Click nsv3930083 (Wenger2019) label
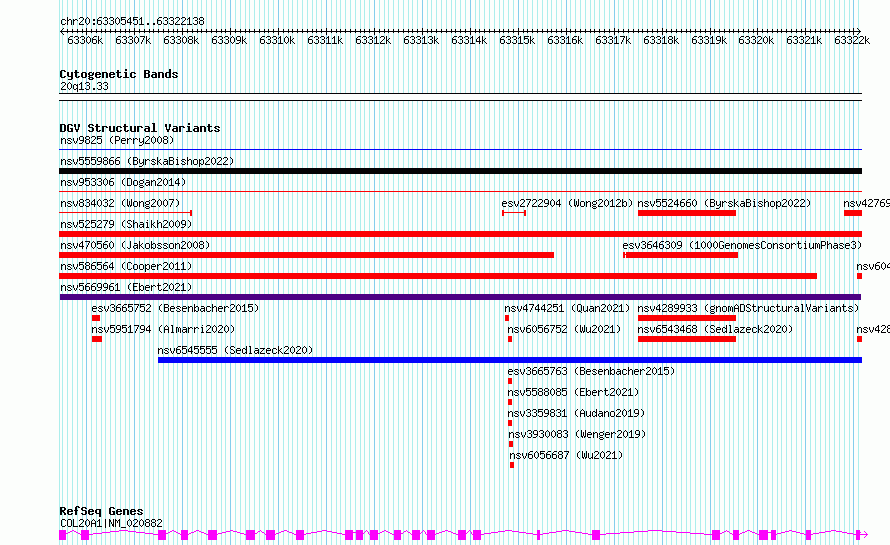Viewport: 890px width, 545px height. click(577, 434)
